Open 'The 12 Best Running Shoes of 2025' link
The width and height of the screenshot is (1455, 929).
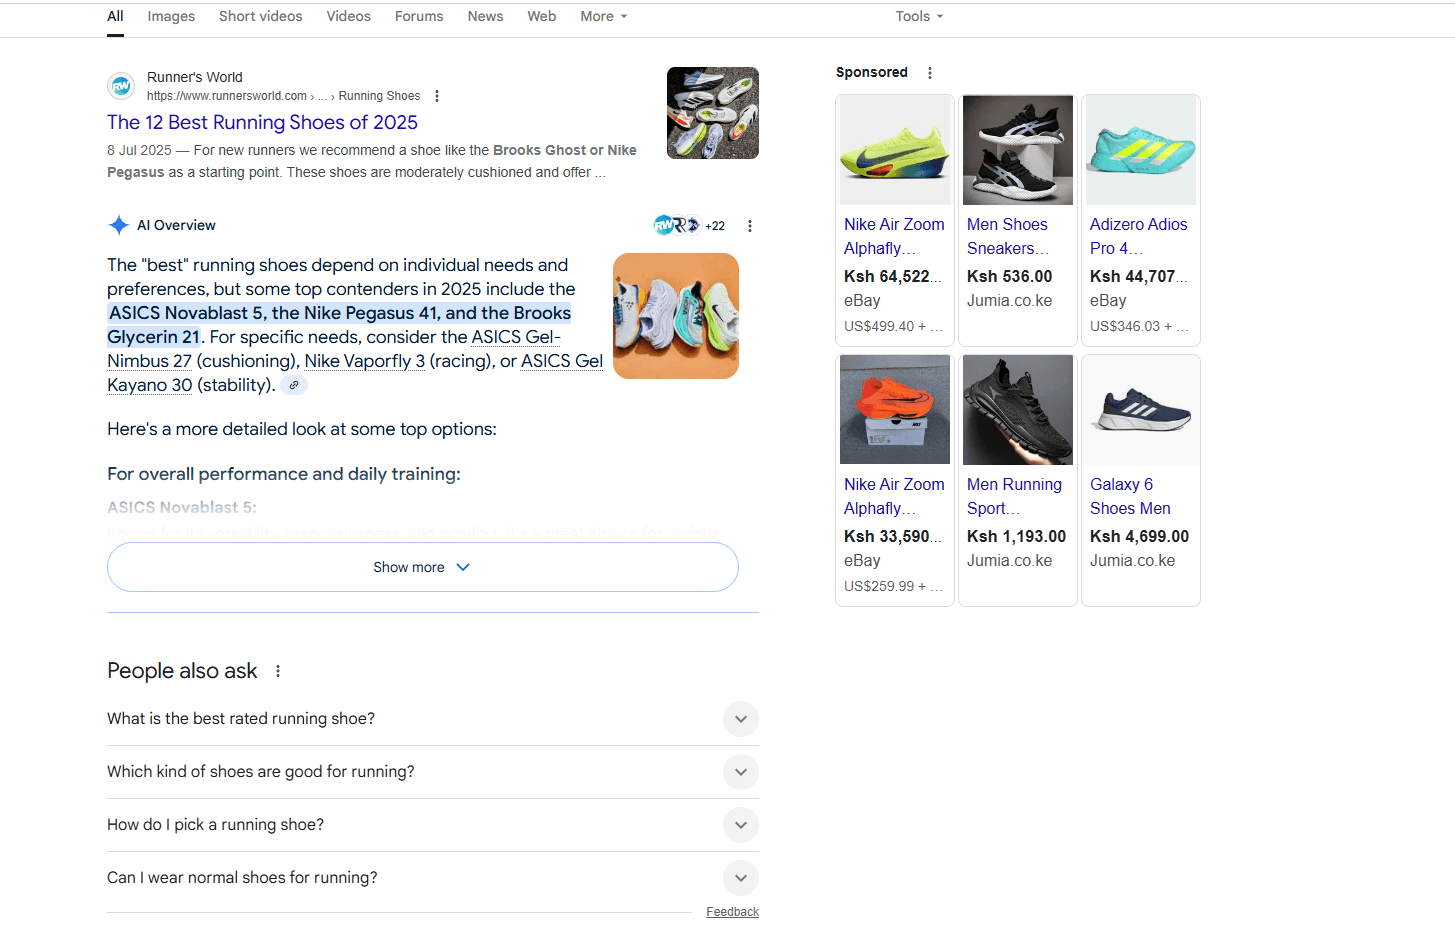262,122
